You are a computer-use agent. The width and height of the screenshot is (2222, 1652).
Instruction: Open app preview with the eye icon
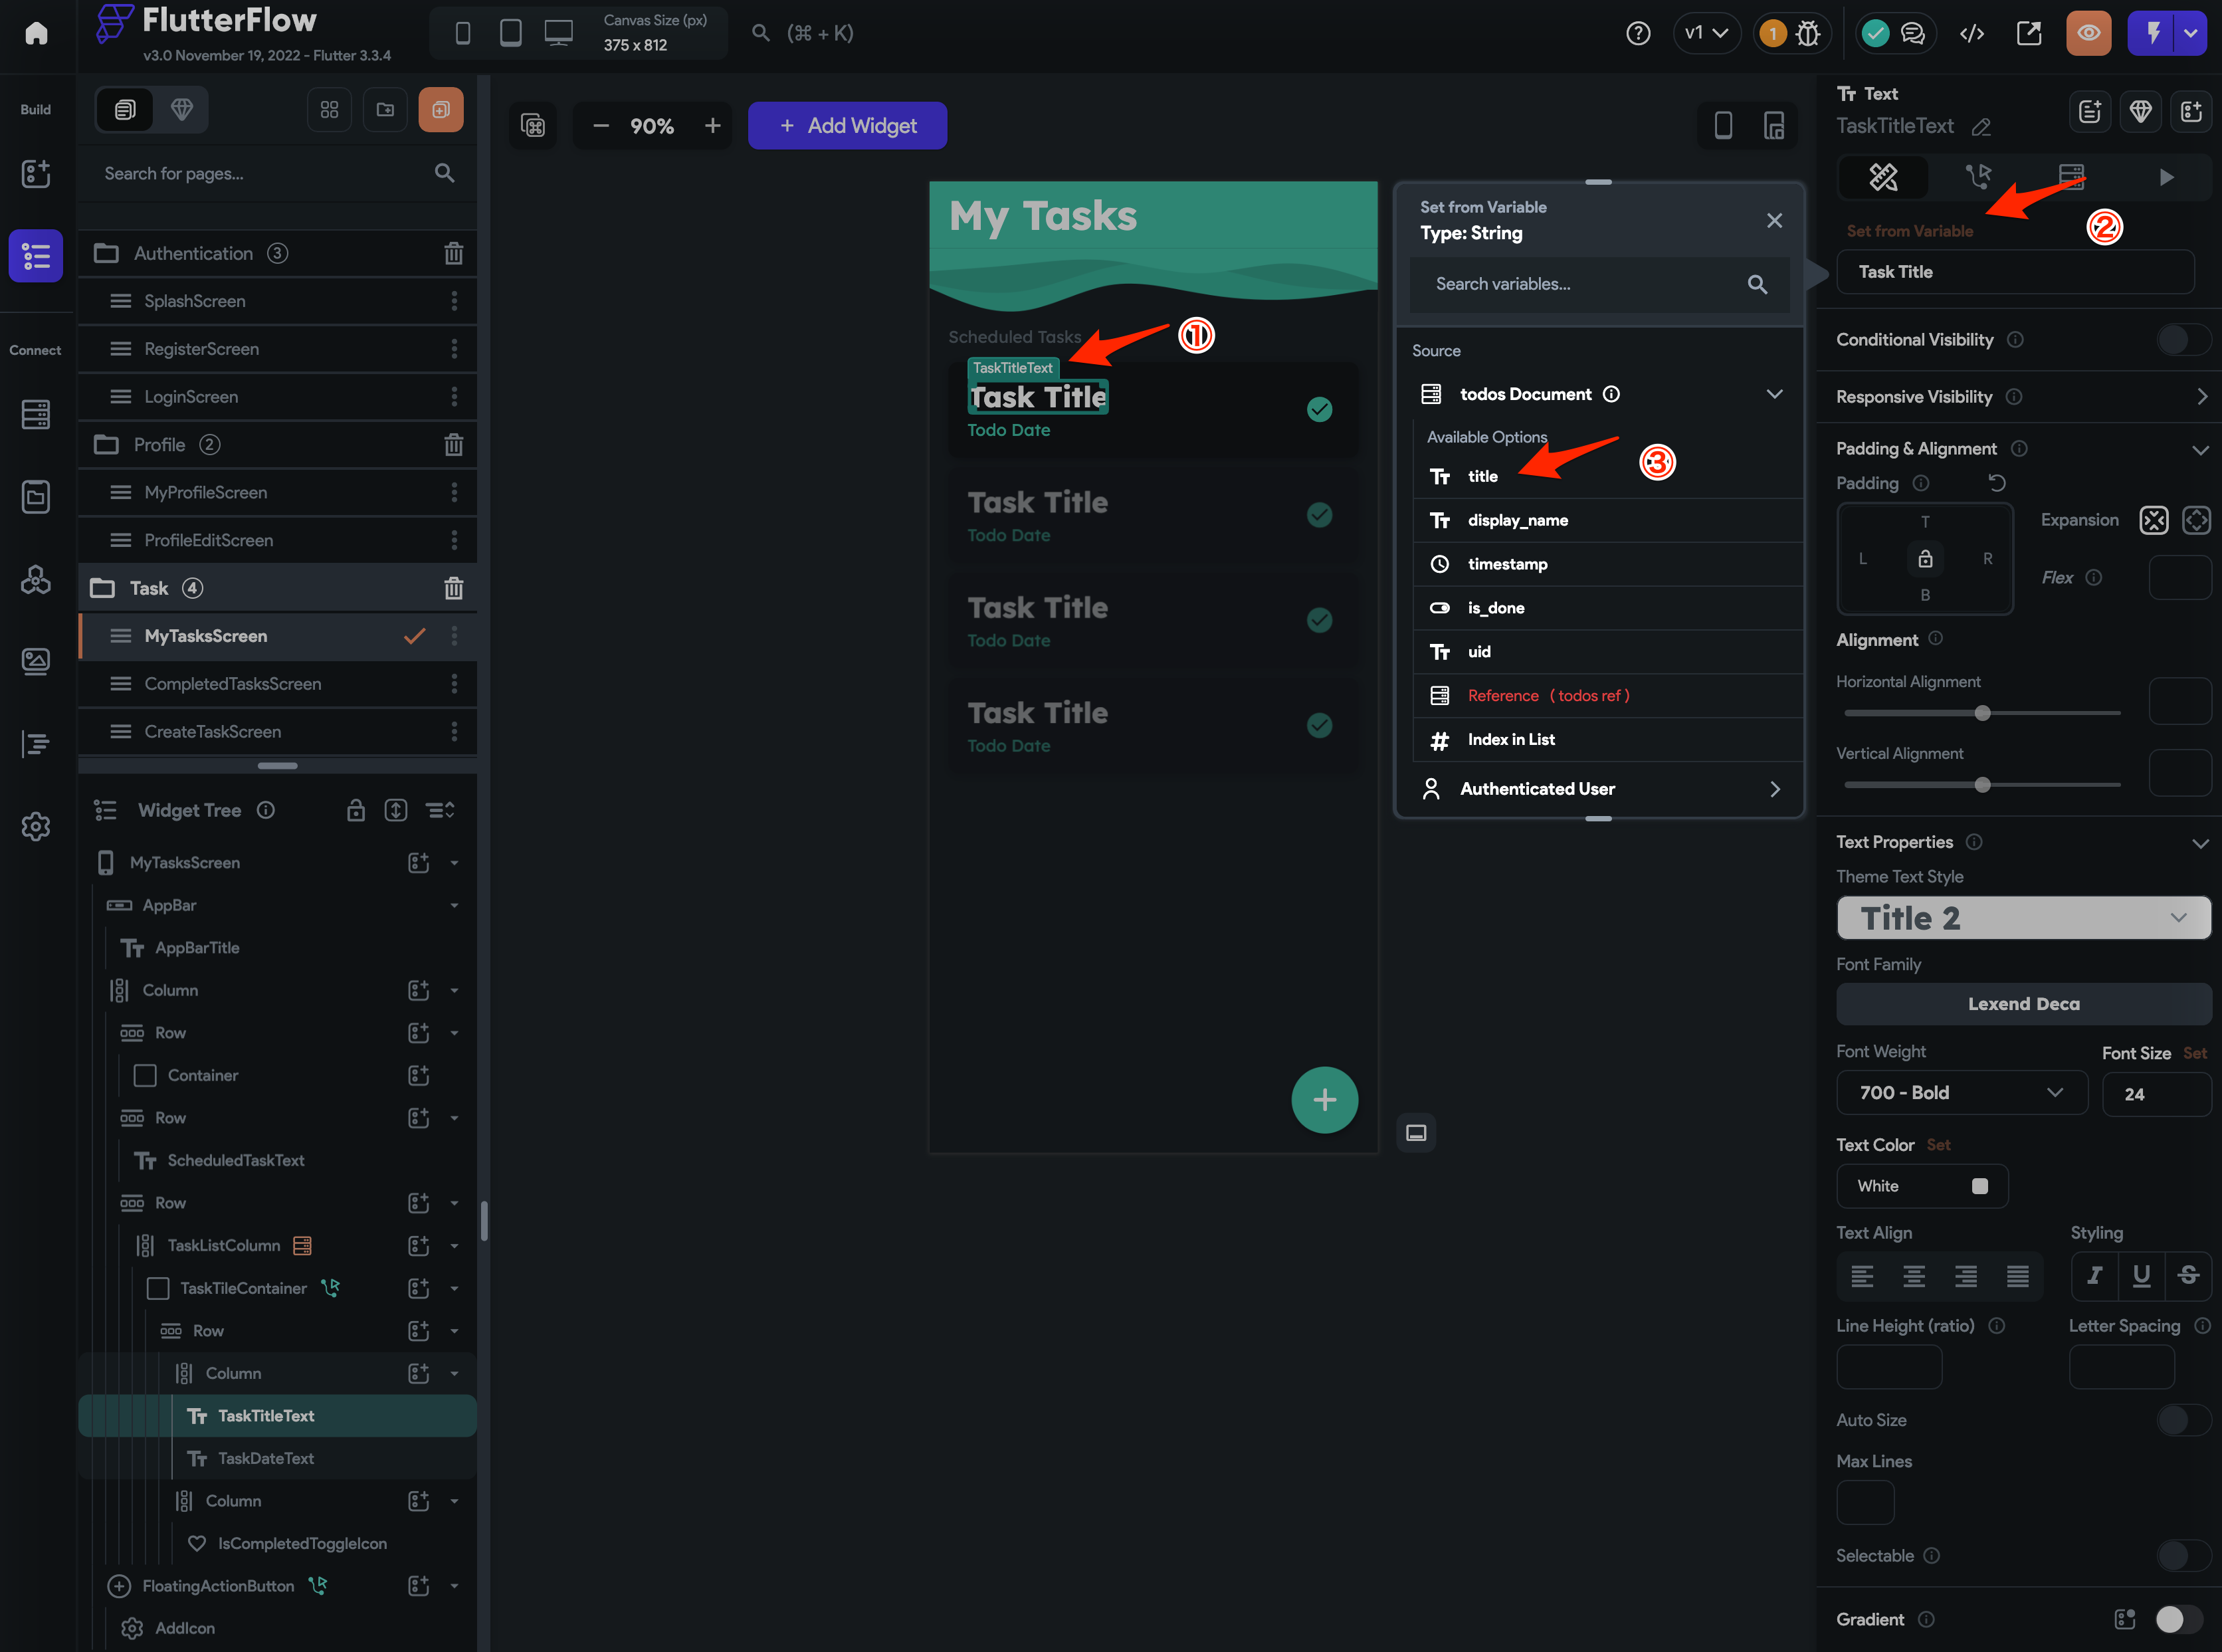(x=2089, y=33)
